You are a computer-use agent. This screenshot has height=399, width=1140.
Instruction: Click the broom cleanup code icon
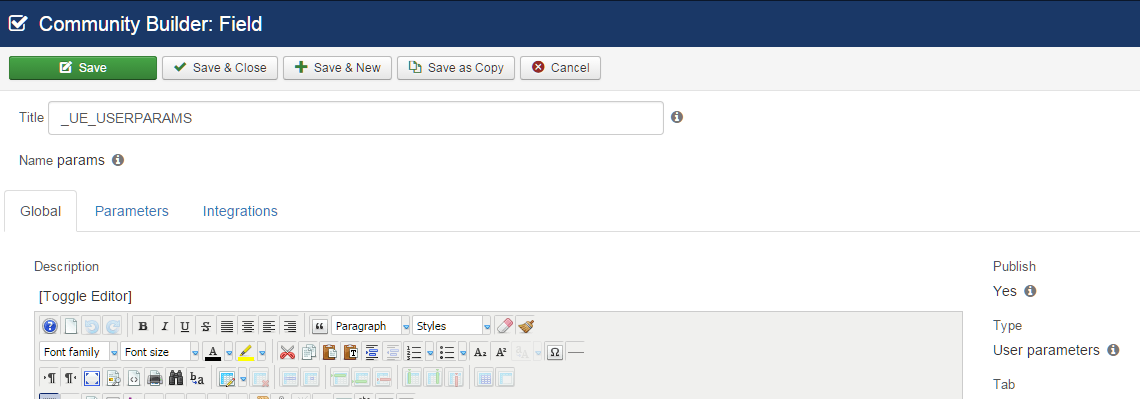[x=526, y=326]
